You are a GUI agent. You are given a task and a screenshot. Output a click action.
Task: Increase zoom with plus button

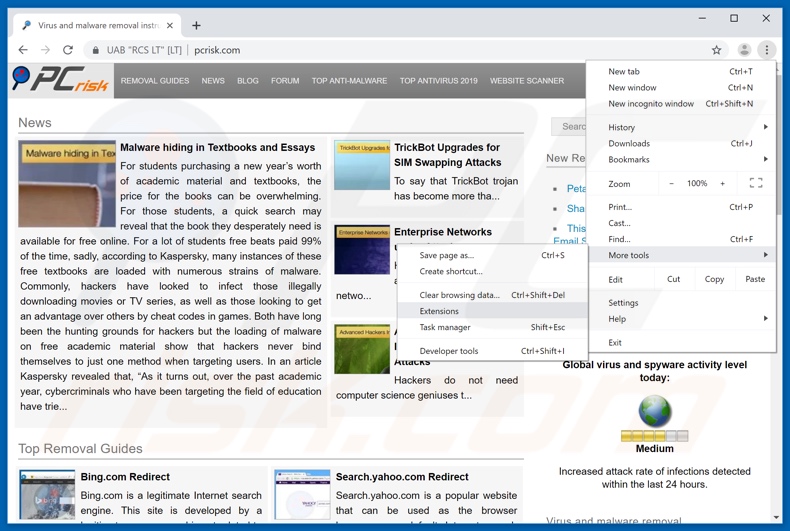pos(722,183)
